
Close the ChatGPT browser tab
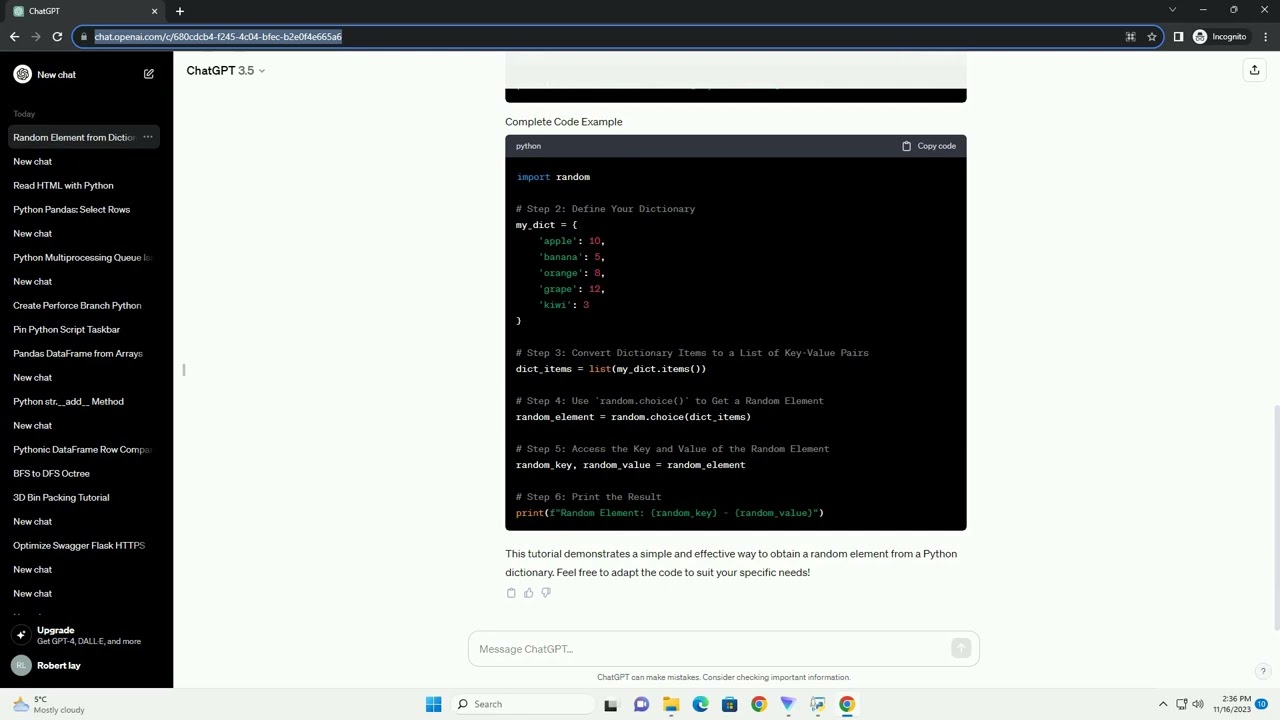point(154,11)
